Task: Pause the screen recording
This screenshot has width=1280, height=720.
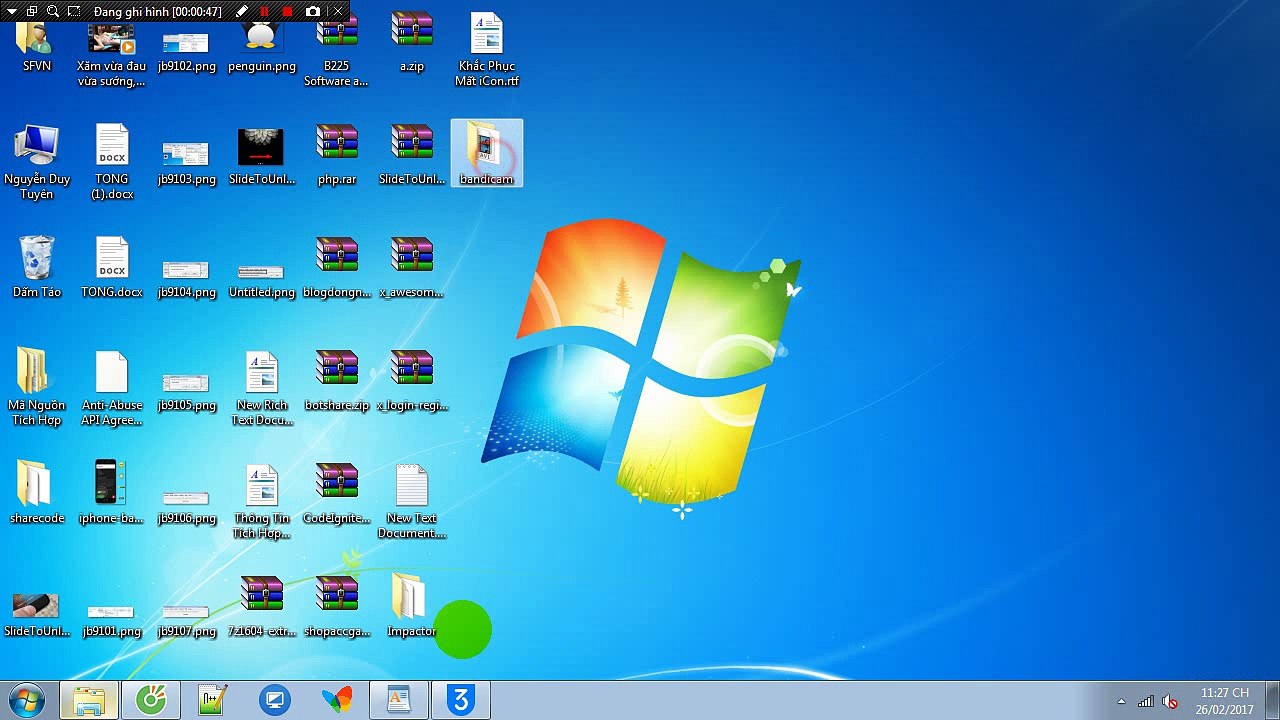Action: (x=264, y=11)
